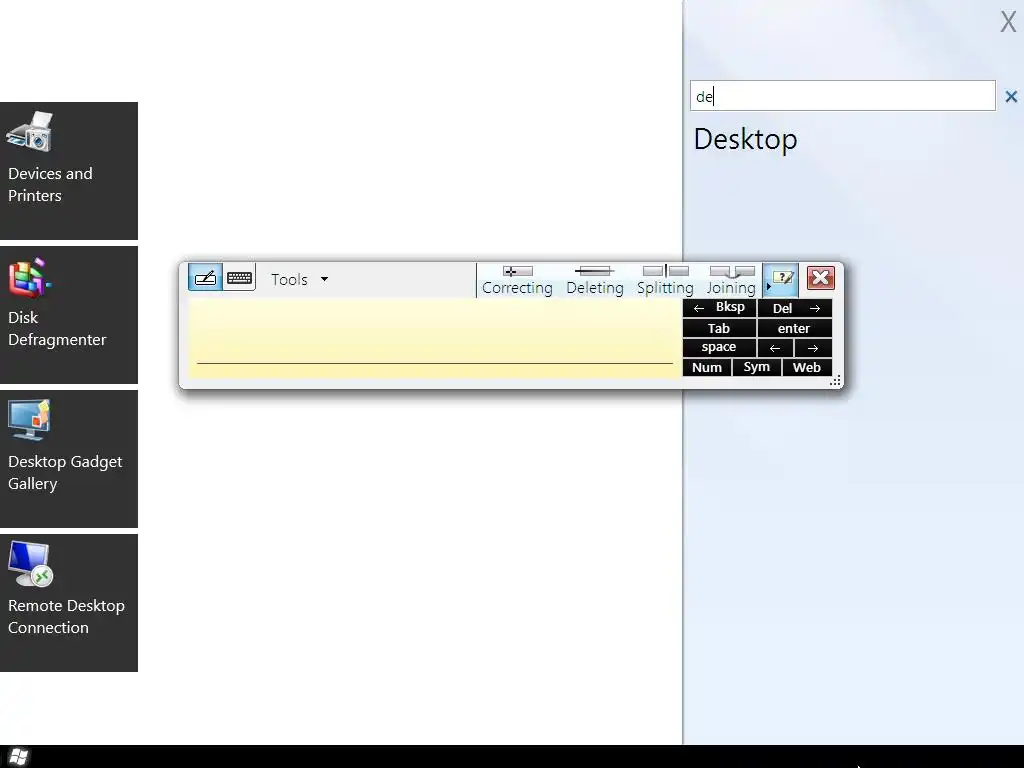
Task: Click the yellow handwriting area
Action: (435, 338)
